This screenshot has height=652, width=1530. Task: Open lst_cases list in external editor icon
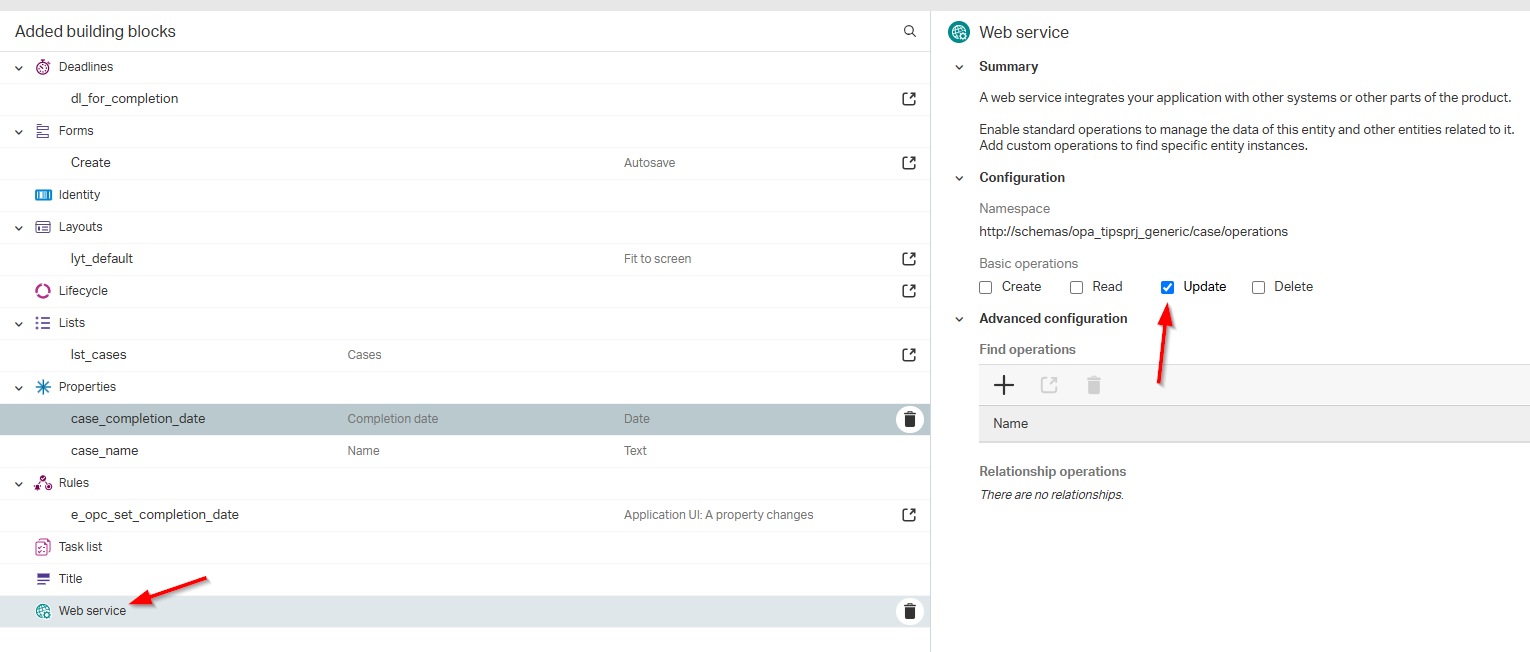click(x=909, y=355)
